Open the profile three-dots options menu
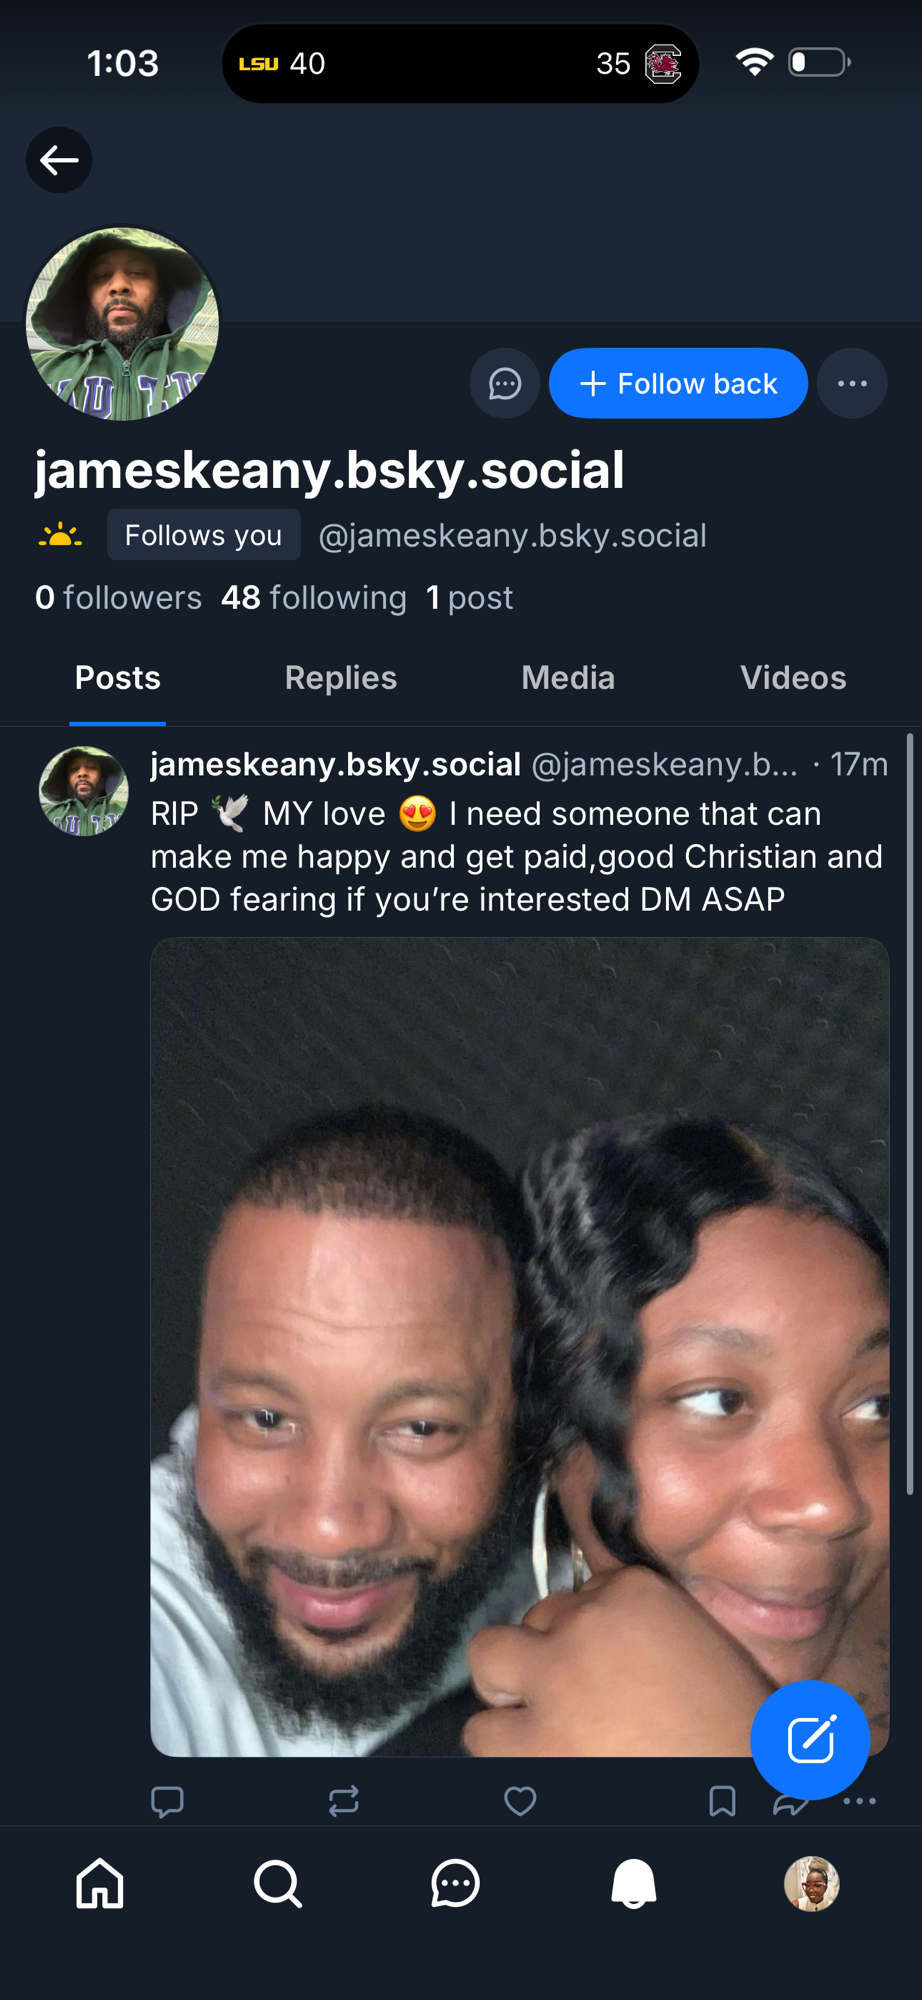This screenshot has height=2000, width=922. 852,384
